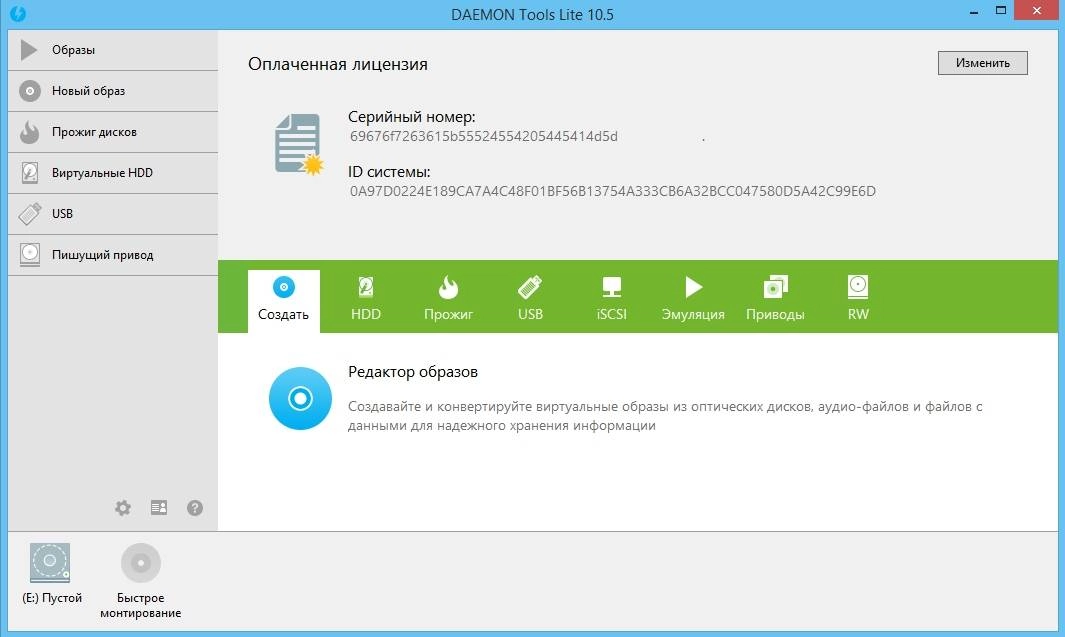Click the ID системы value text
Image resolution: width=1065 pixels, height=637 pixels.
(613, 192)
